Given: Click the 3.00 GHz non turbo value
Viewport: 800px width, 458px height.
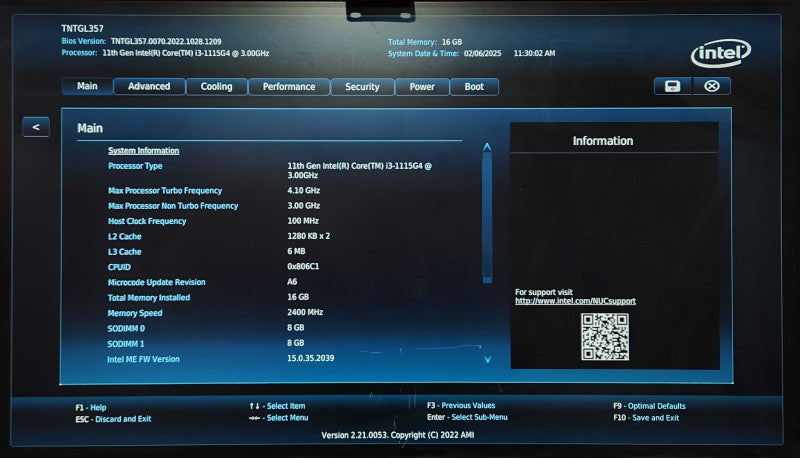Looking at the screenshot, I should click(x=304, y=206).
